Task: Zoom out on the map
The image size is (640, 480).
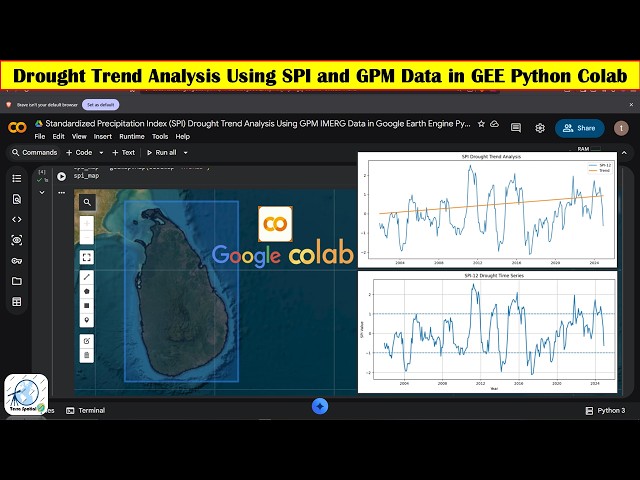Action: pos(87,238)
